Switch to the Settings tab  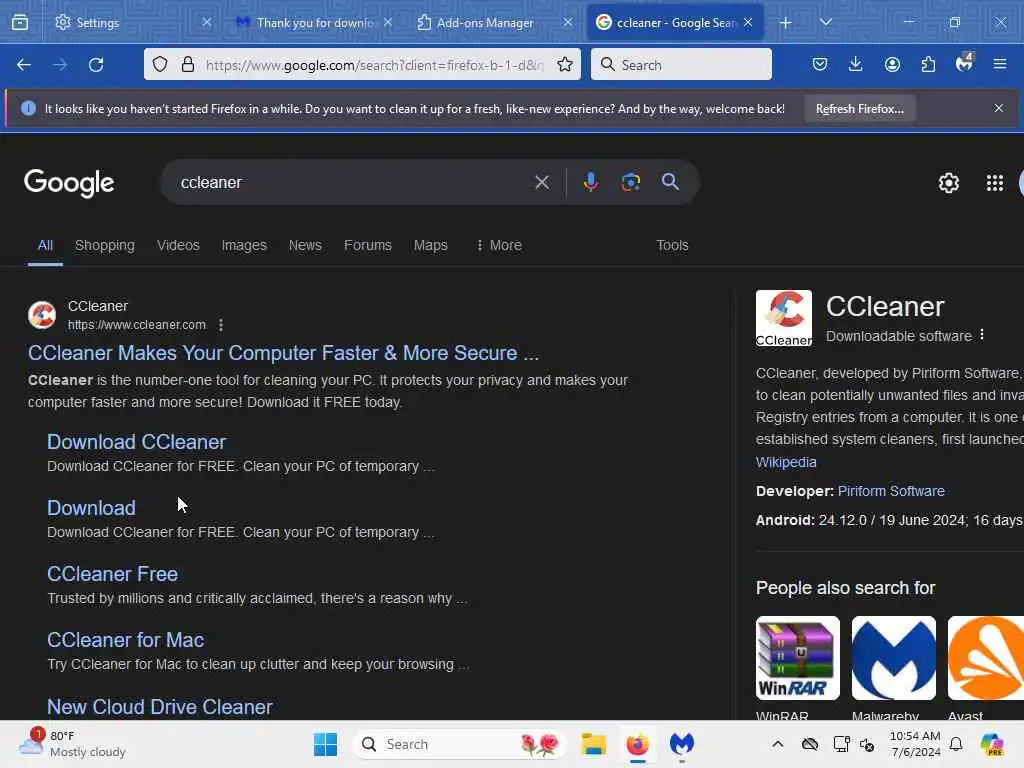(131, 22)
